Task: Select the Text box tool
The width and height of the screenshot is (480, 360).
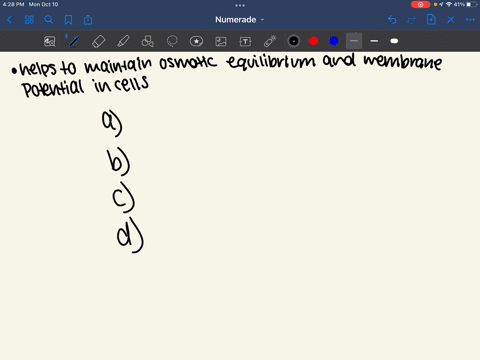Action: (245, 41)
